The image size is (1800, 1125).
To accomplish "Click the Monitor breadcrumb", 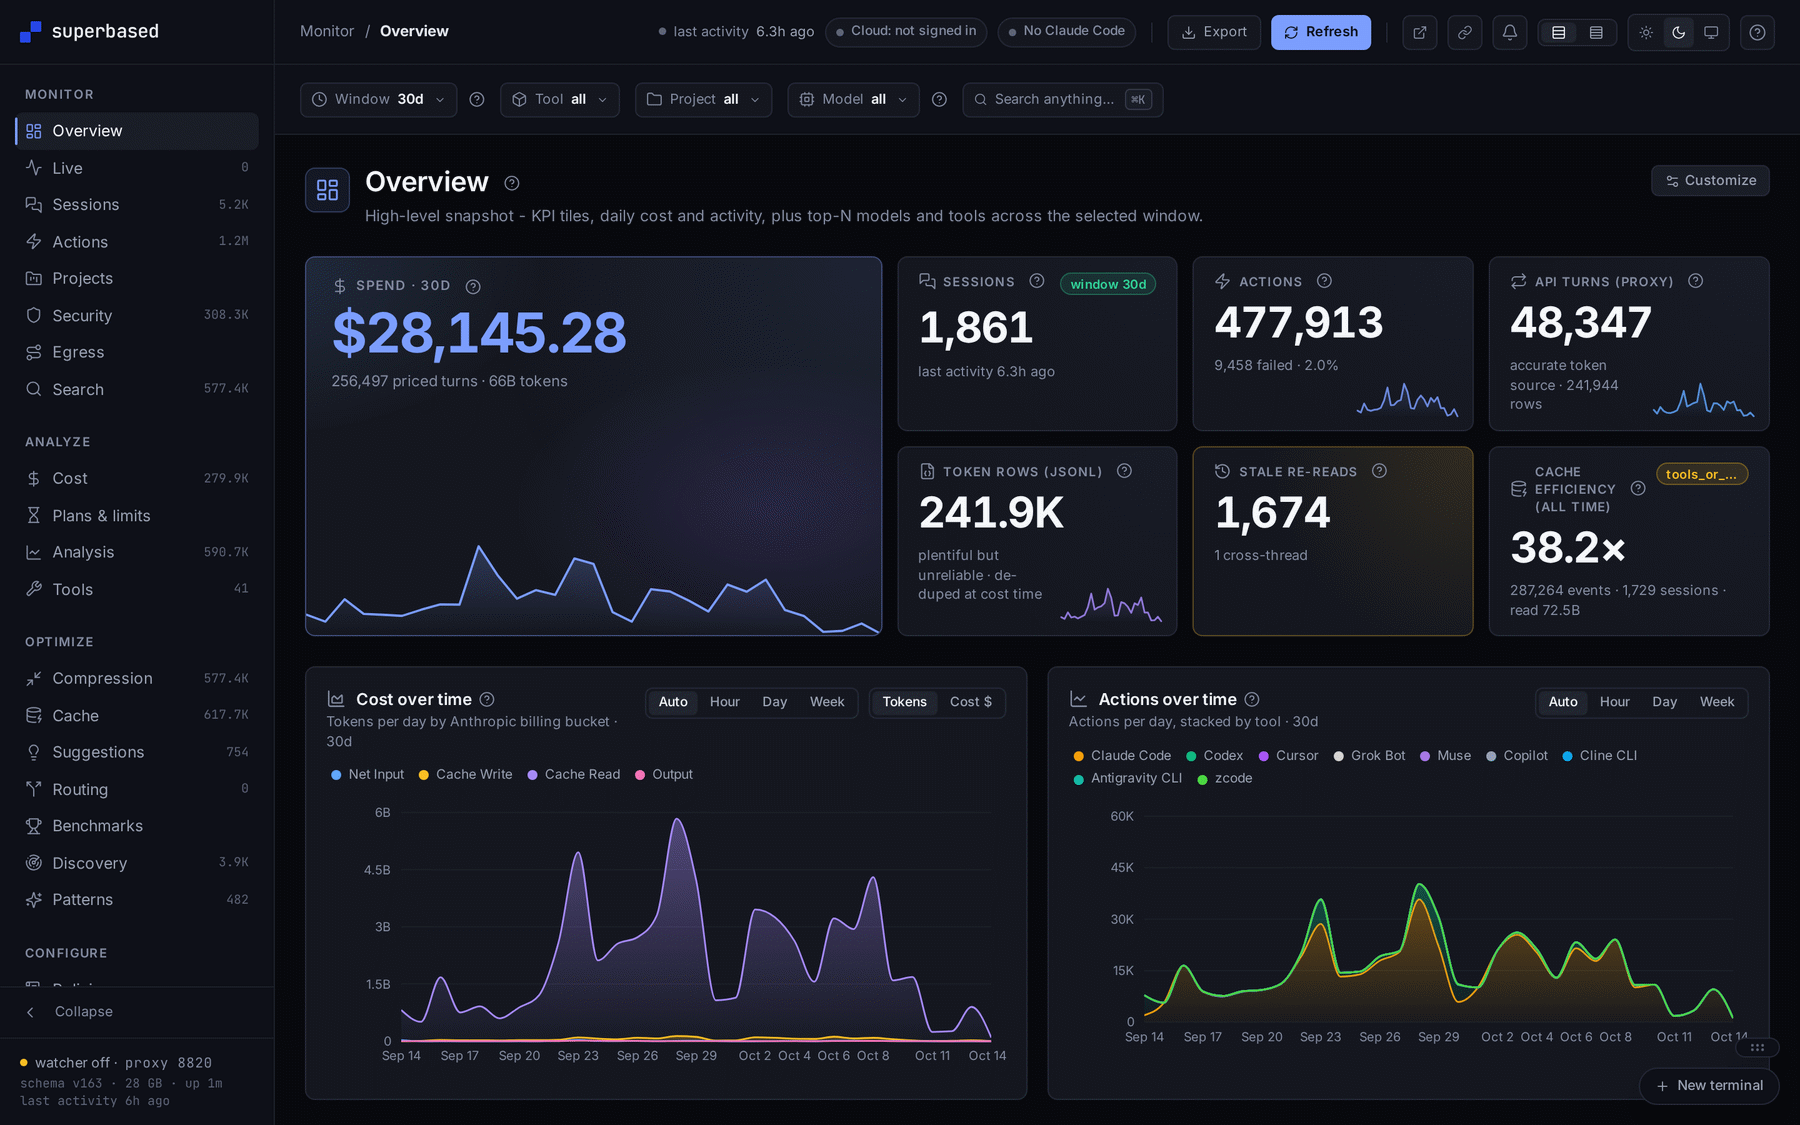I will pyautogui.click(x=327, y=31).
